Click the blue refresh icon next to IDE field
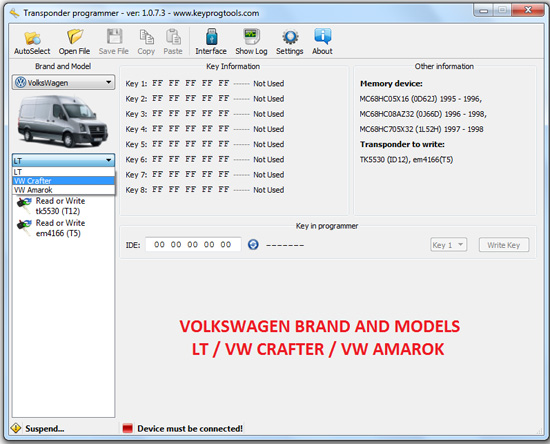Screen dimensions: 550x444 [x=253, y=244]
